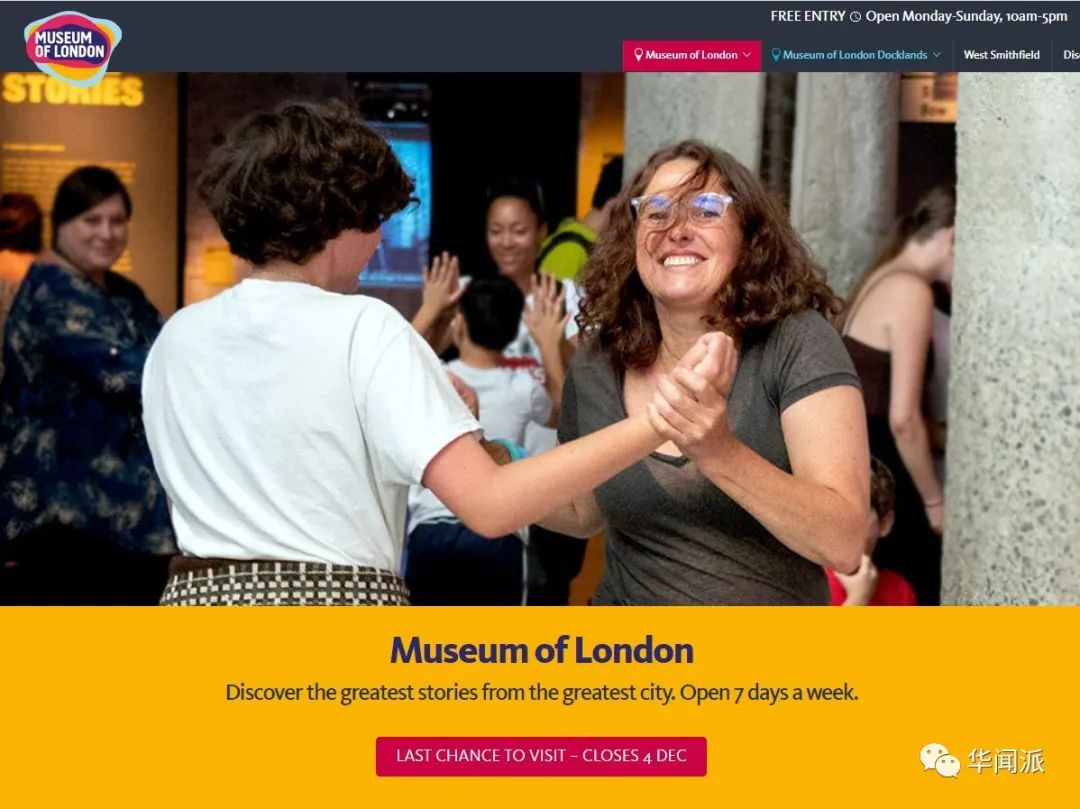Click the 'Open Monday-Sunday, 10am-5pm' text

pos(966,16)
